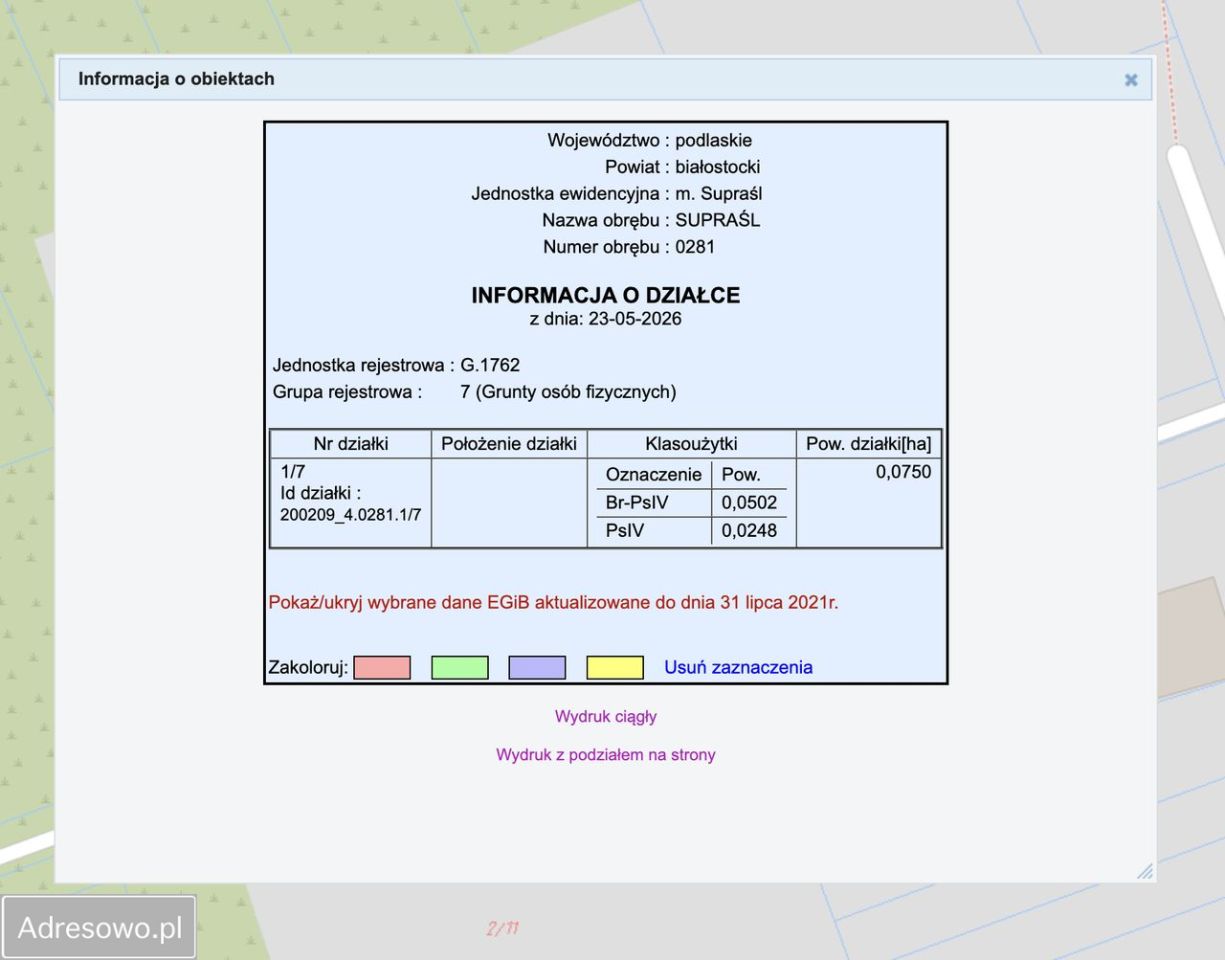Select the PsIV land class row

(x=691, y=532)
